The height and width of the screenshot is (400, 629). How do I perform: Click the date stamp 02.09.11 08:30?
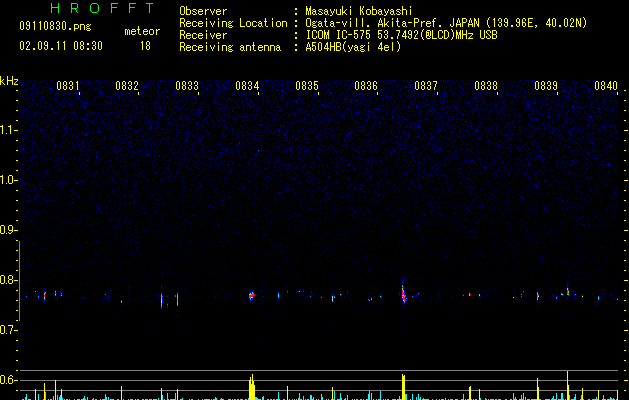point(61,46)
